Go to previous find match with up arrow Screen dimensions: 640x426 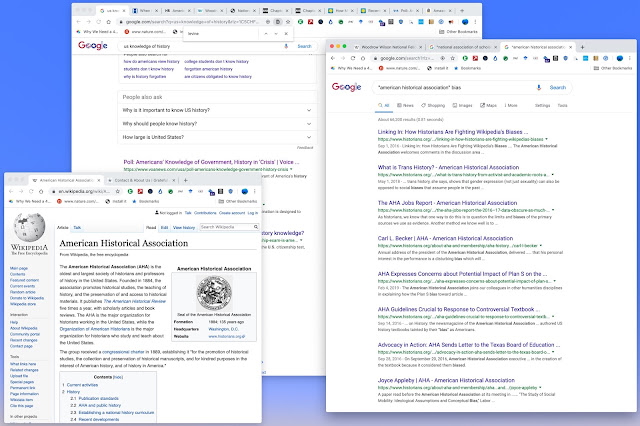point(266,33)
